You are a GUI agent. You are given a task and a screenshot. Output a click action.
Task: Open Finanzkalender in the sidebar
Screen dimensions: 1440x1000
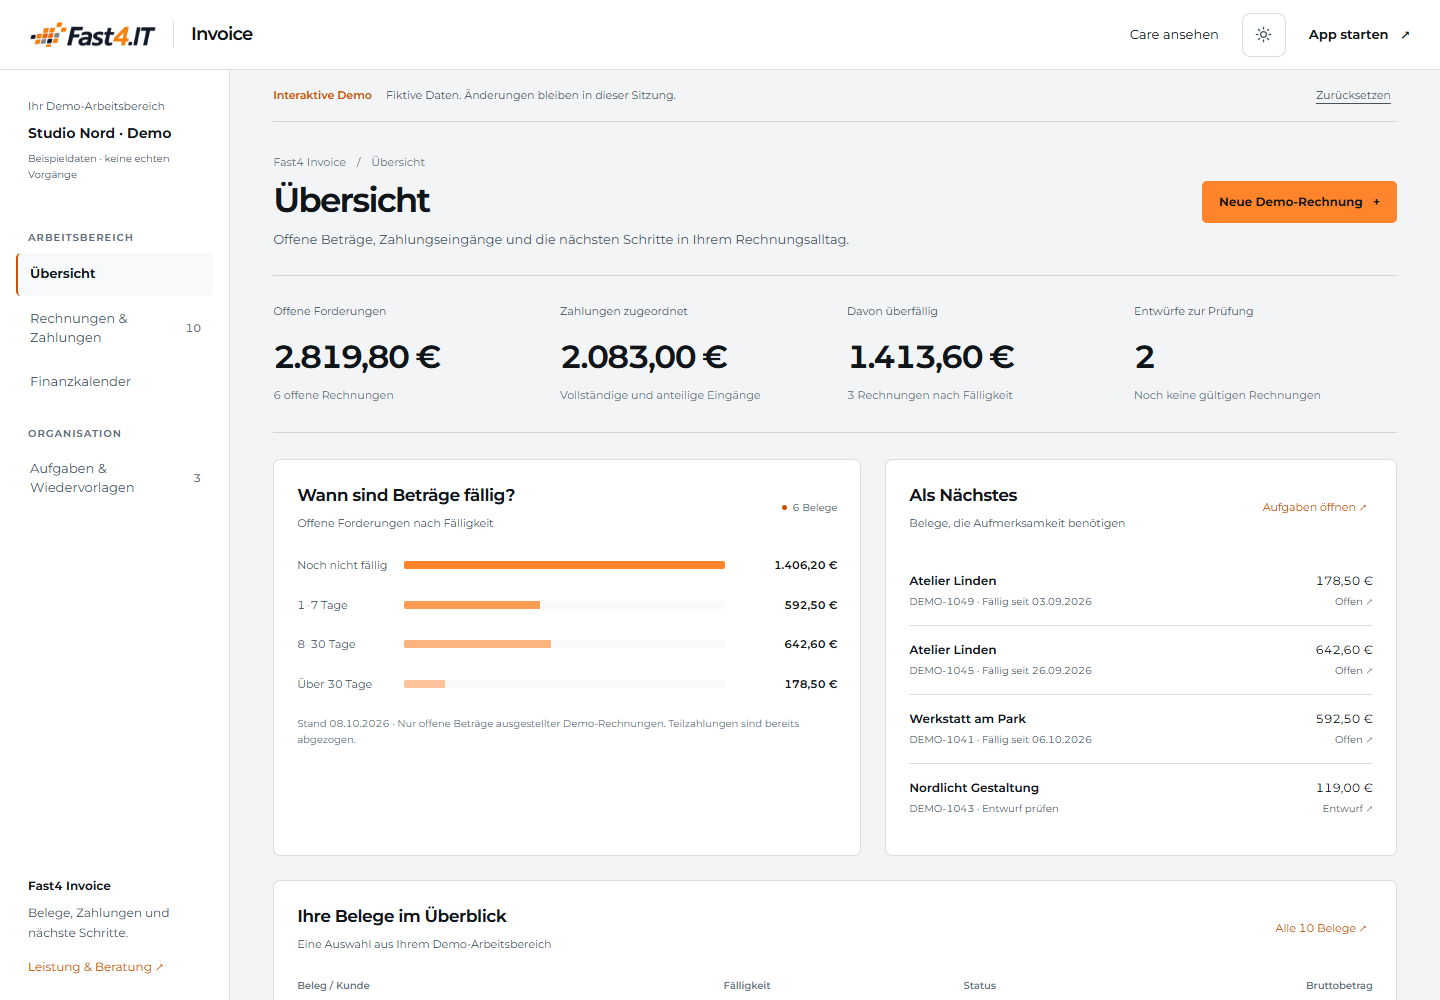115,382
